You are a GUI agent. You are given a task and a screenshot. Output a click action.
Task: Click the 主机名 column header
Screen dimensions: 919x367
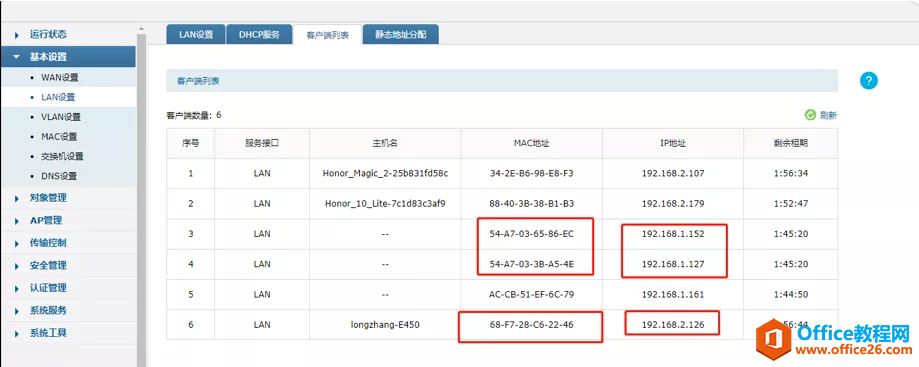pyautogui.click(x=385, y=143)
